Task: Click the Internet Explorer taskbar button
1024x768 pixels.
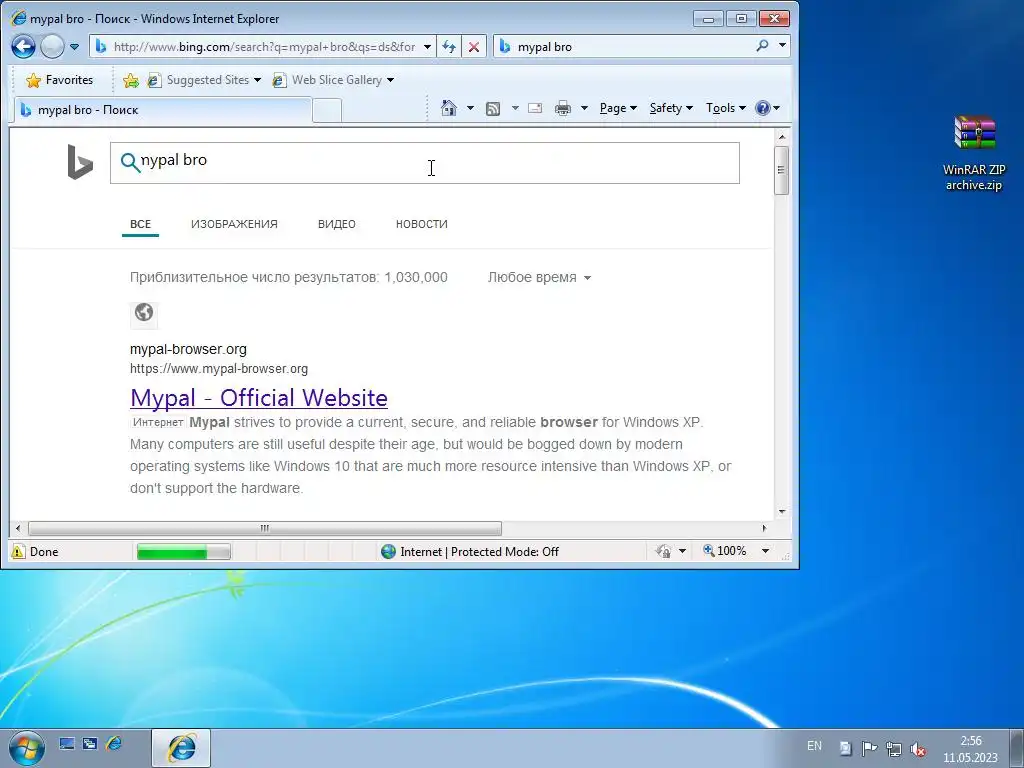Action: click(x=182, y=748)
